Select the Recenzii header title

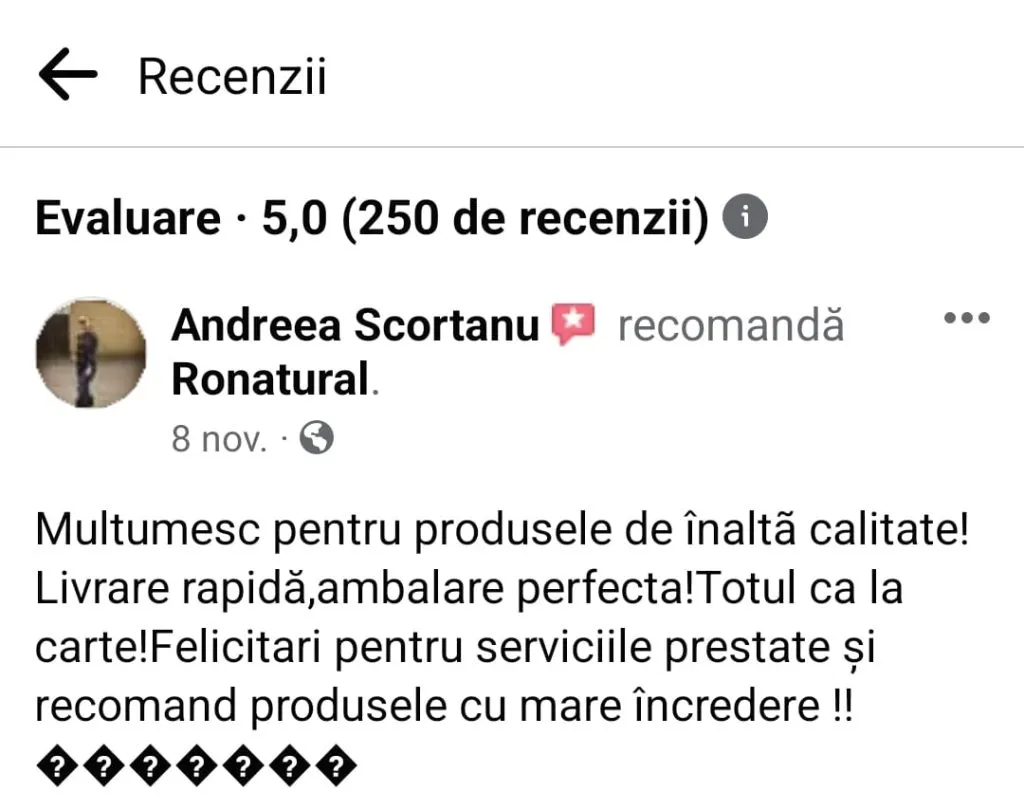(x=232, y=76)
